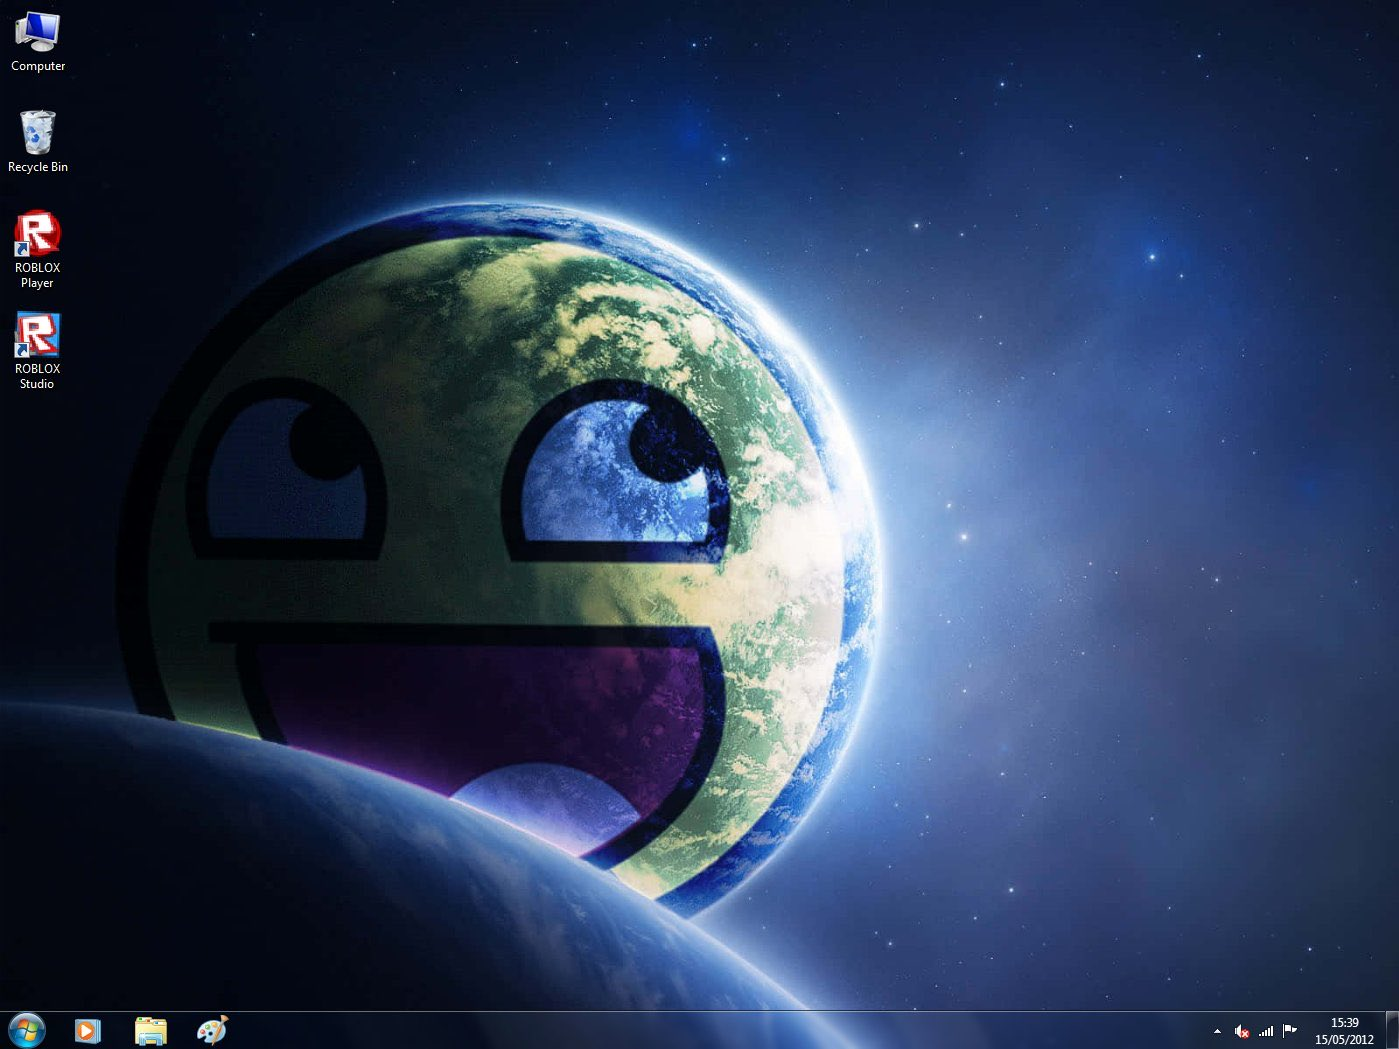Click the Show desktop button
The width and height of the screenshot is (1399, 1049).
coord(1392,1031)
